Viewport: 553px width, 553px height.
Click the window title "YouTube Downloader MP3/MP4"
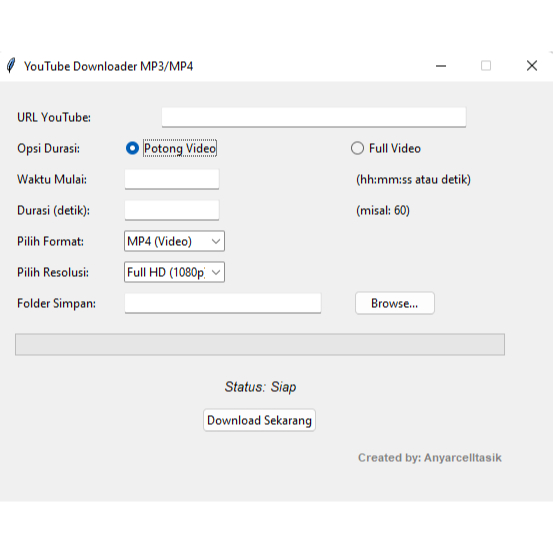pyautogui.click(x=108, y=66)
